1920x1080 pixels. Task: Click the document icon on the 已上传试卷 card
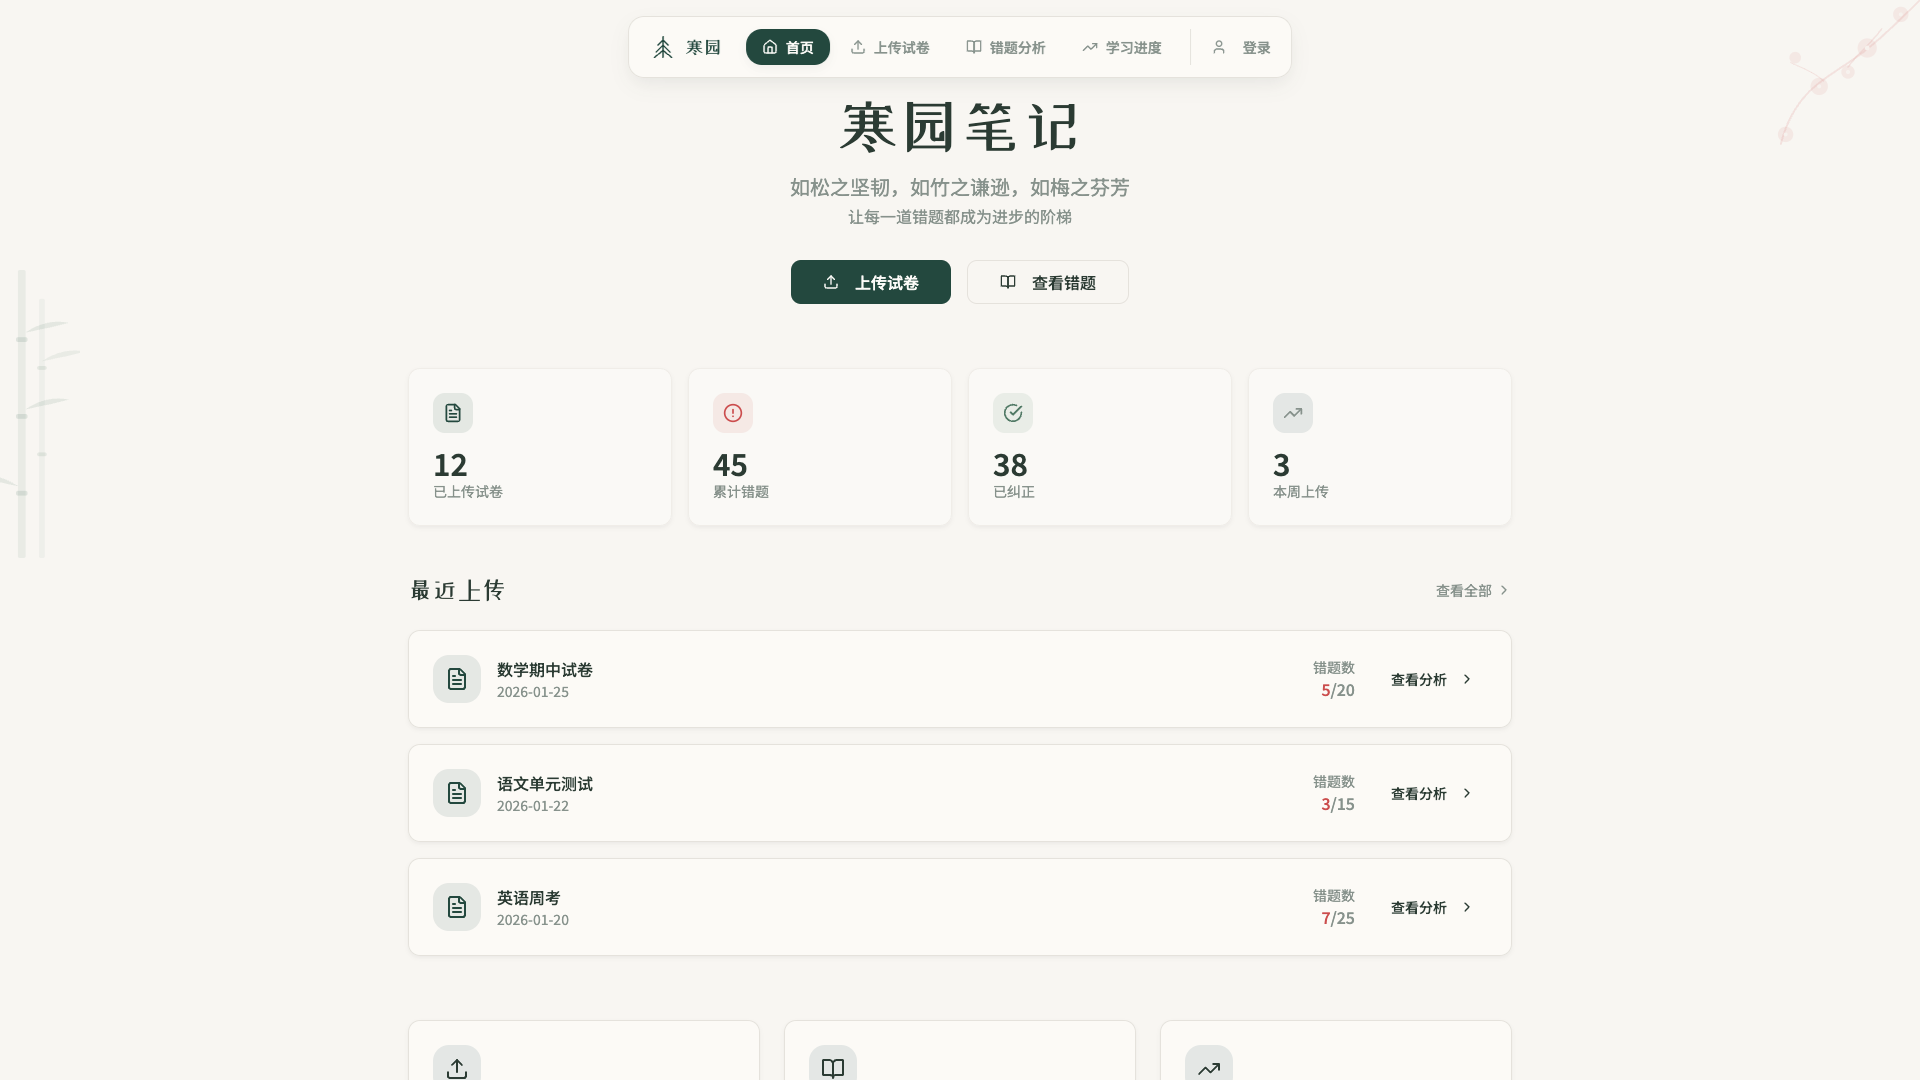(x=452, y=412)
